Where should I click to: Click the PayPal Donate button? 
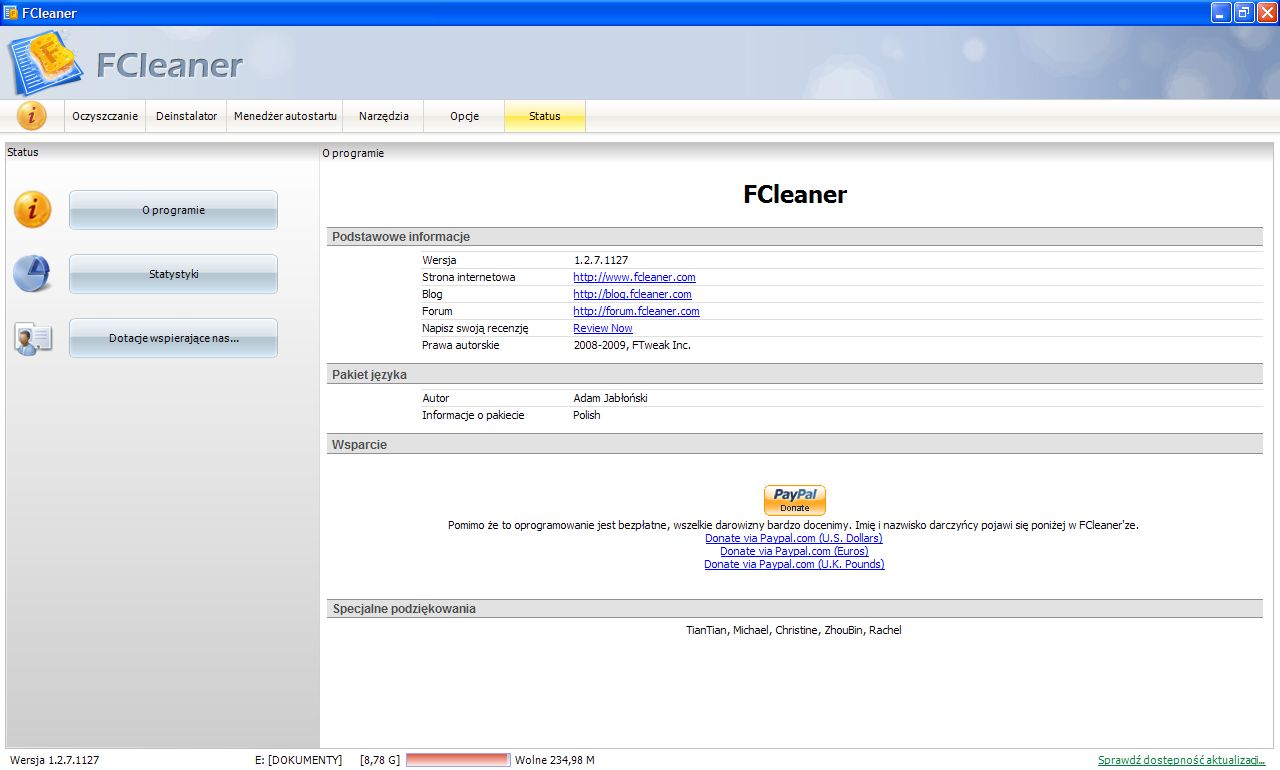795,500
